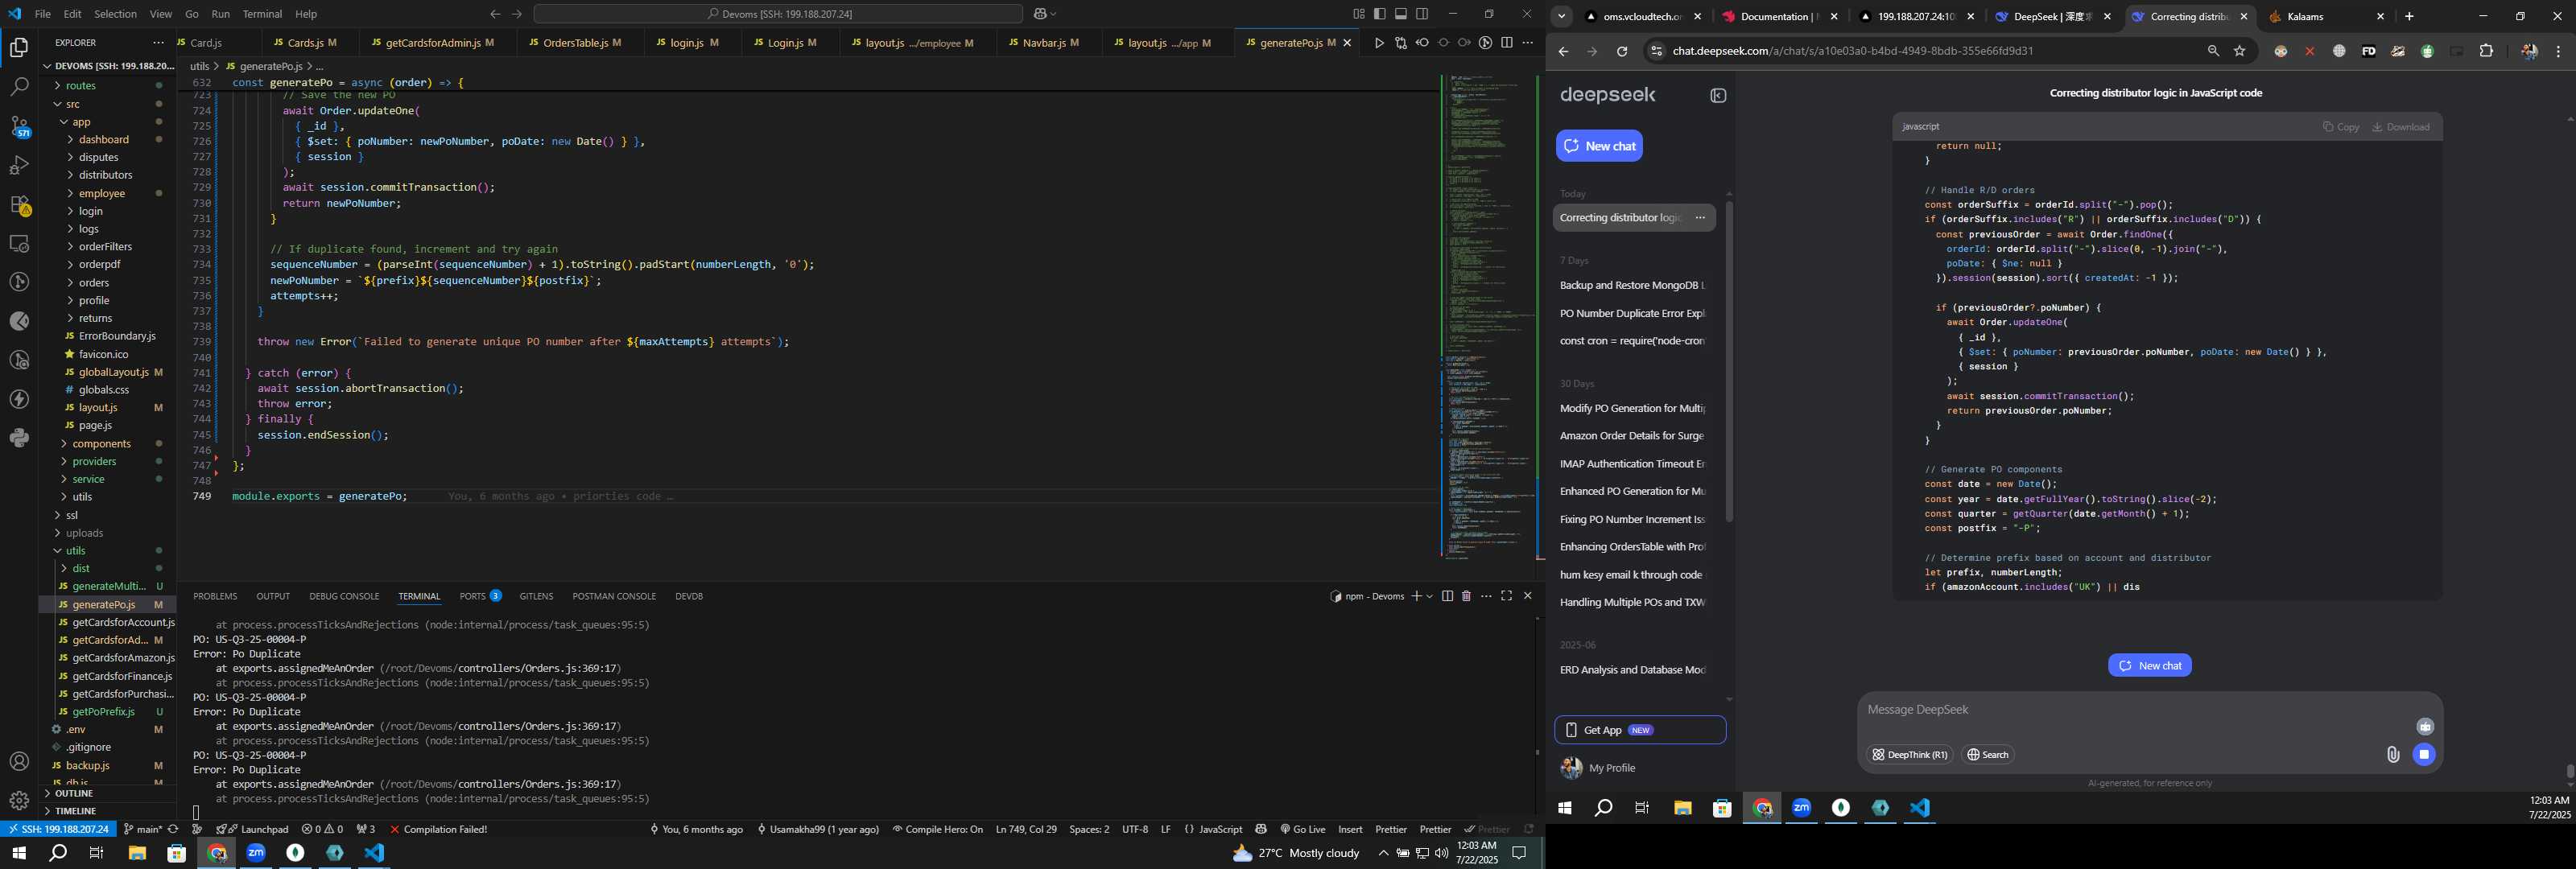Click the VS Code command center search box
Image resolution: width=2576 pixels, height=869 pixels.
[x=778, y=14]
